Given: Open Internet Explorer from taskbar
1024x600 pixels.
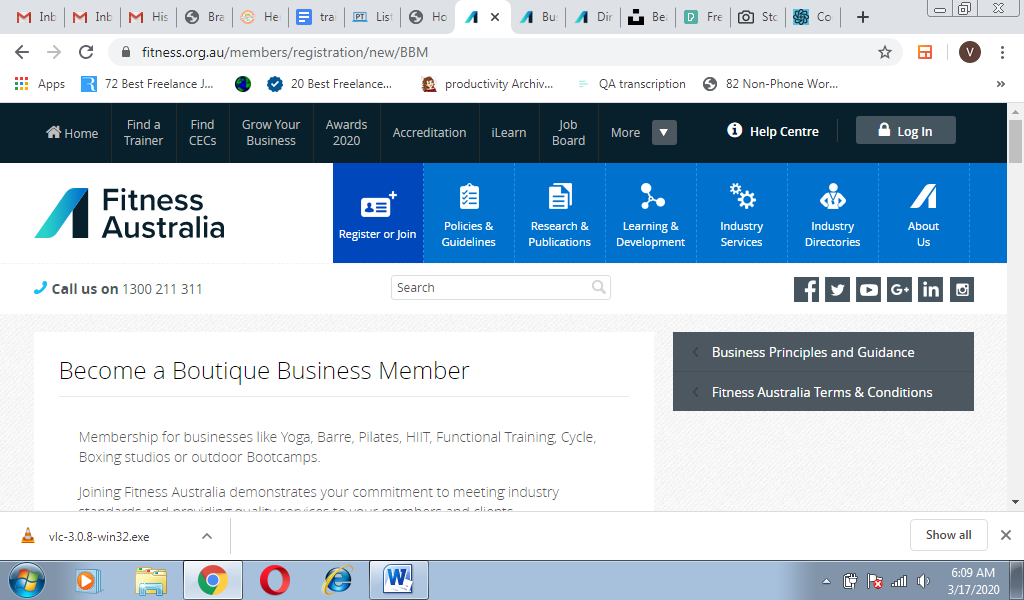Looking at the screenshot, I should [x=338, y=580].
